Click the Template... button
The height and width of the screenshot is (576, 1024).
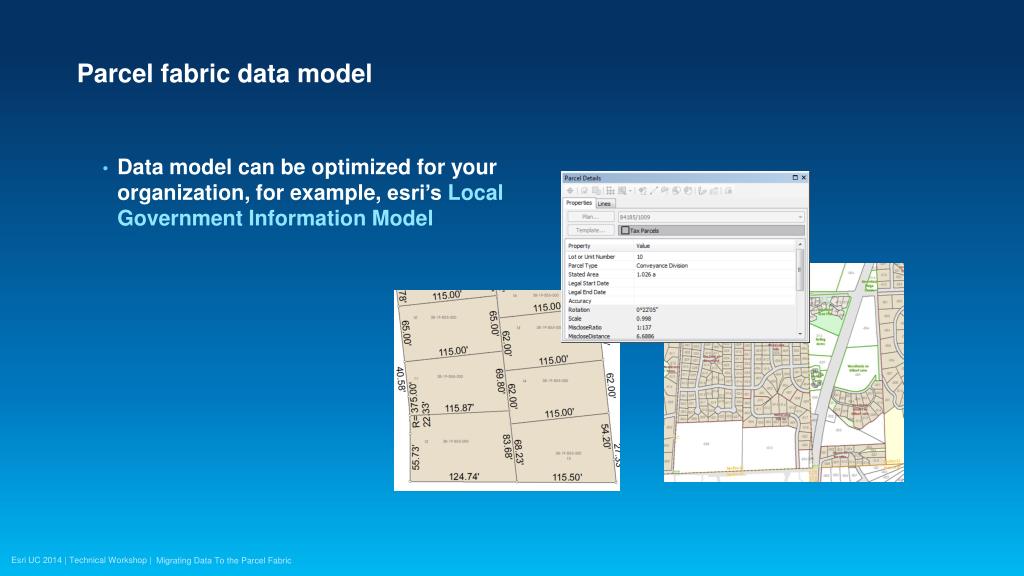coord(590,231)
